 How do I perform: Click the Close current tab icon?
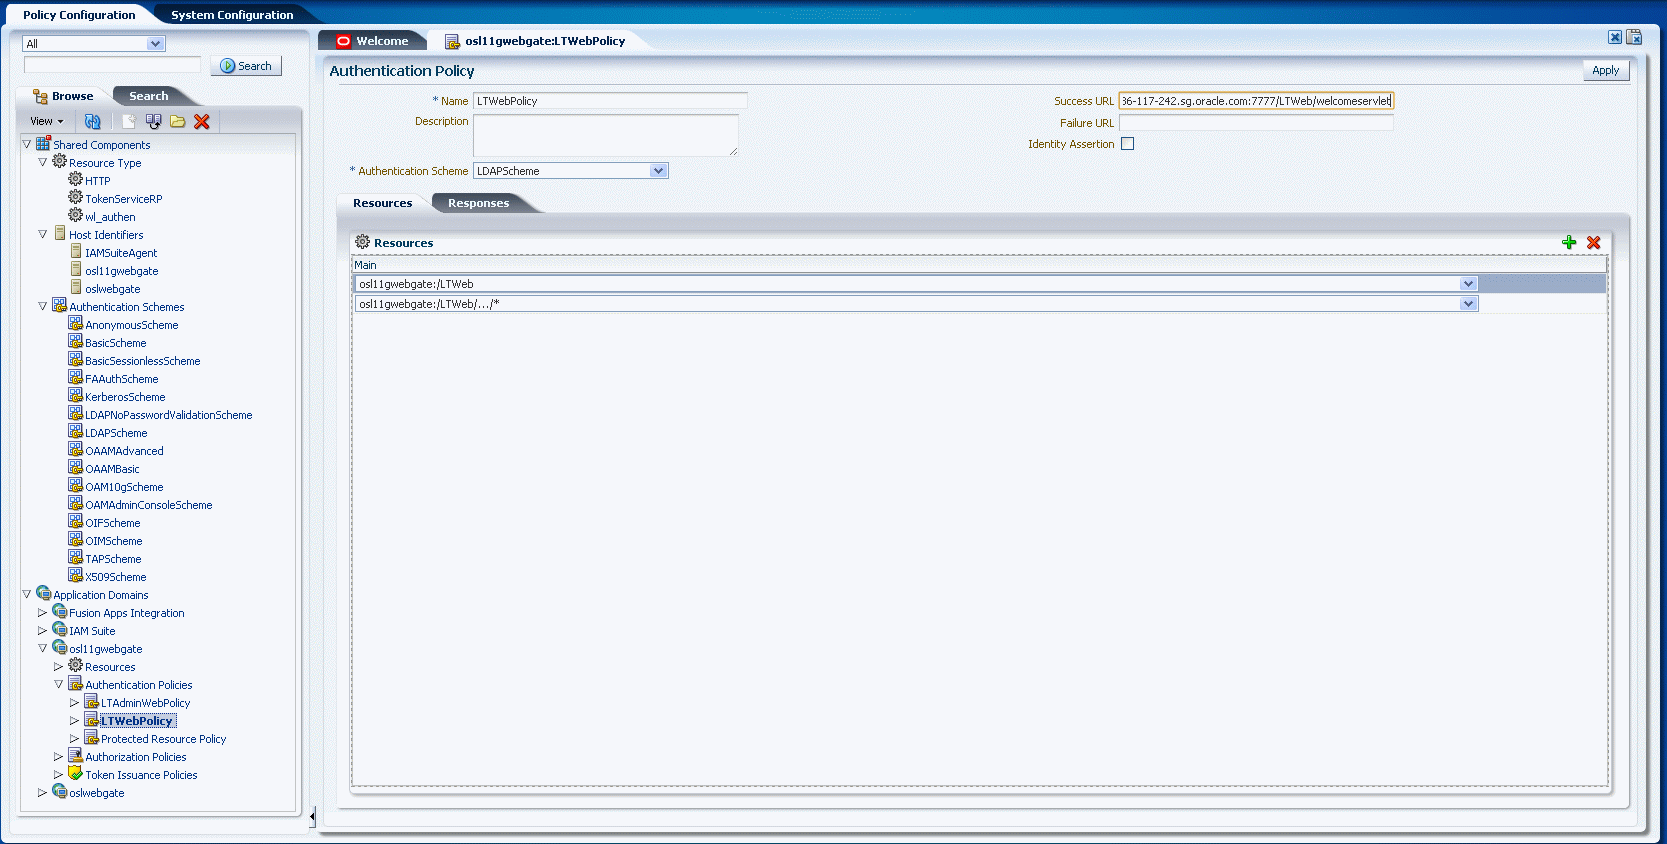click(x=1615, y=37)
